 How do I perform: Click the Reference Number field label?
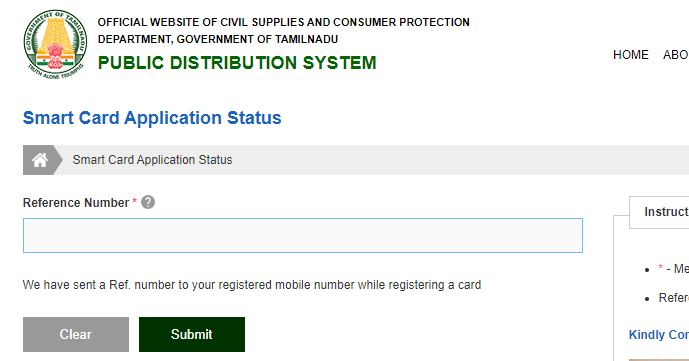76,202
